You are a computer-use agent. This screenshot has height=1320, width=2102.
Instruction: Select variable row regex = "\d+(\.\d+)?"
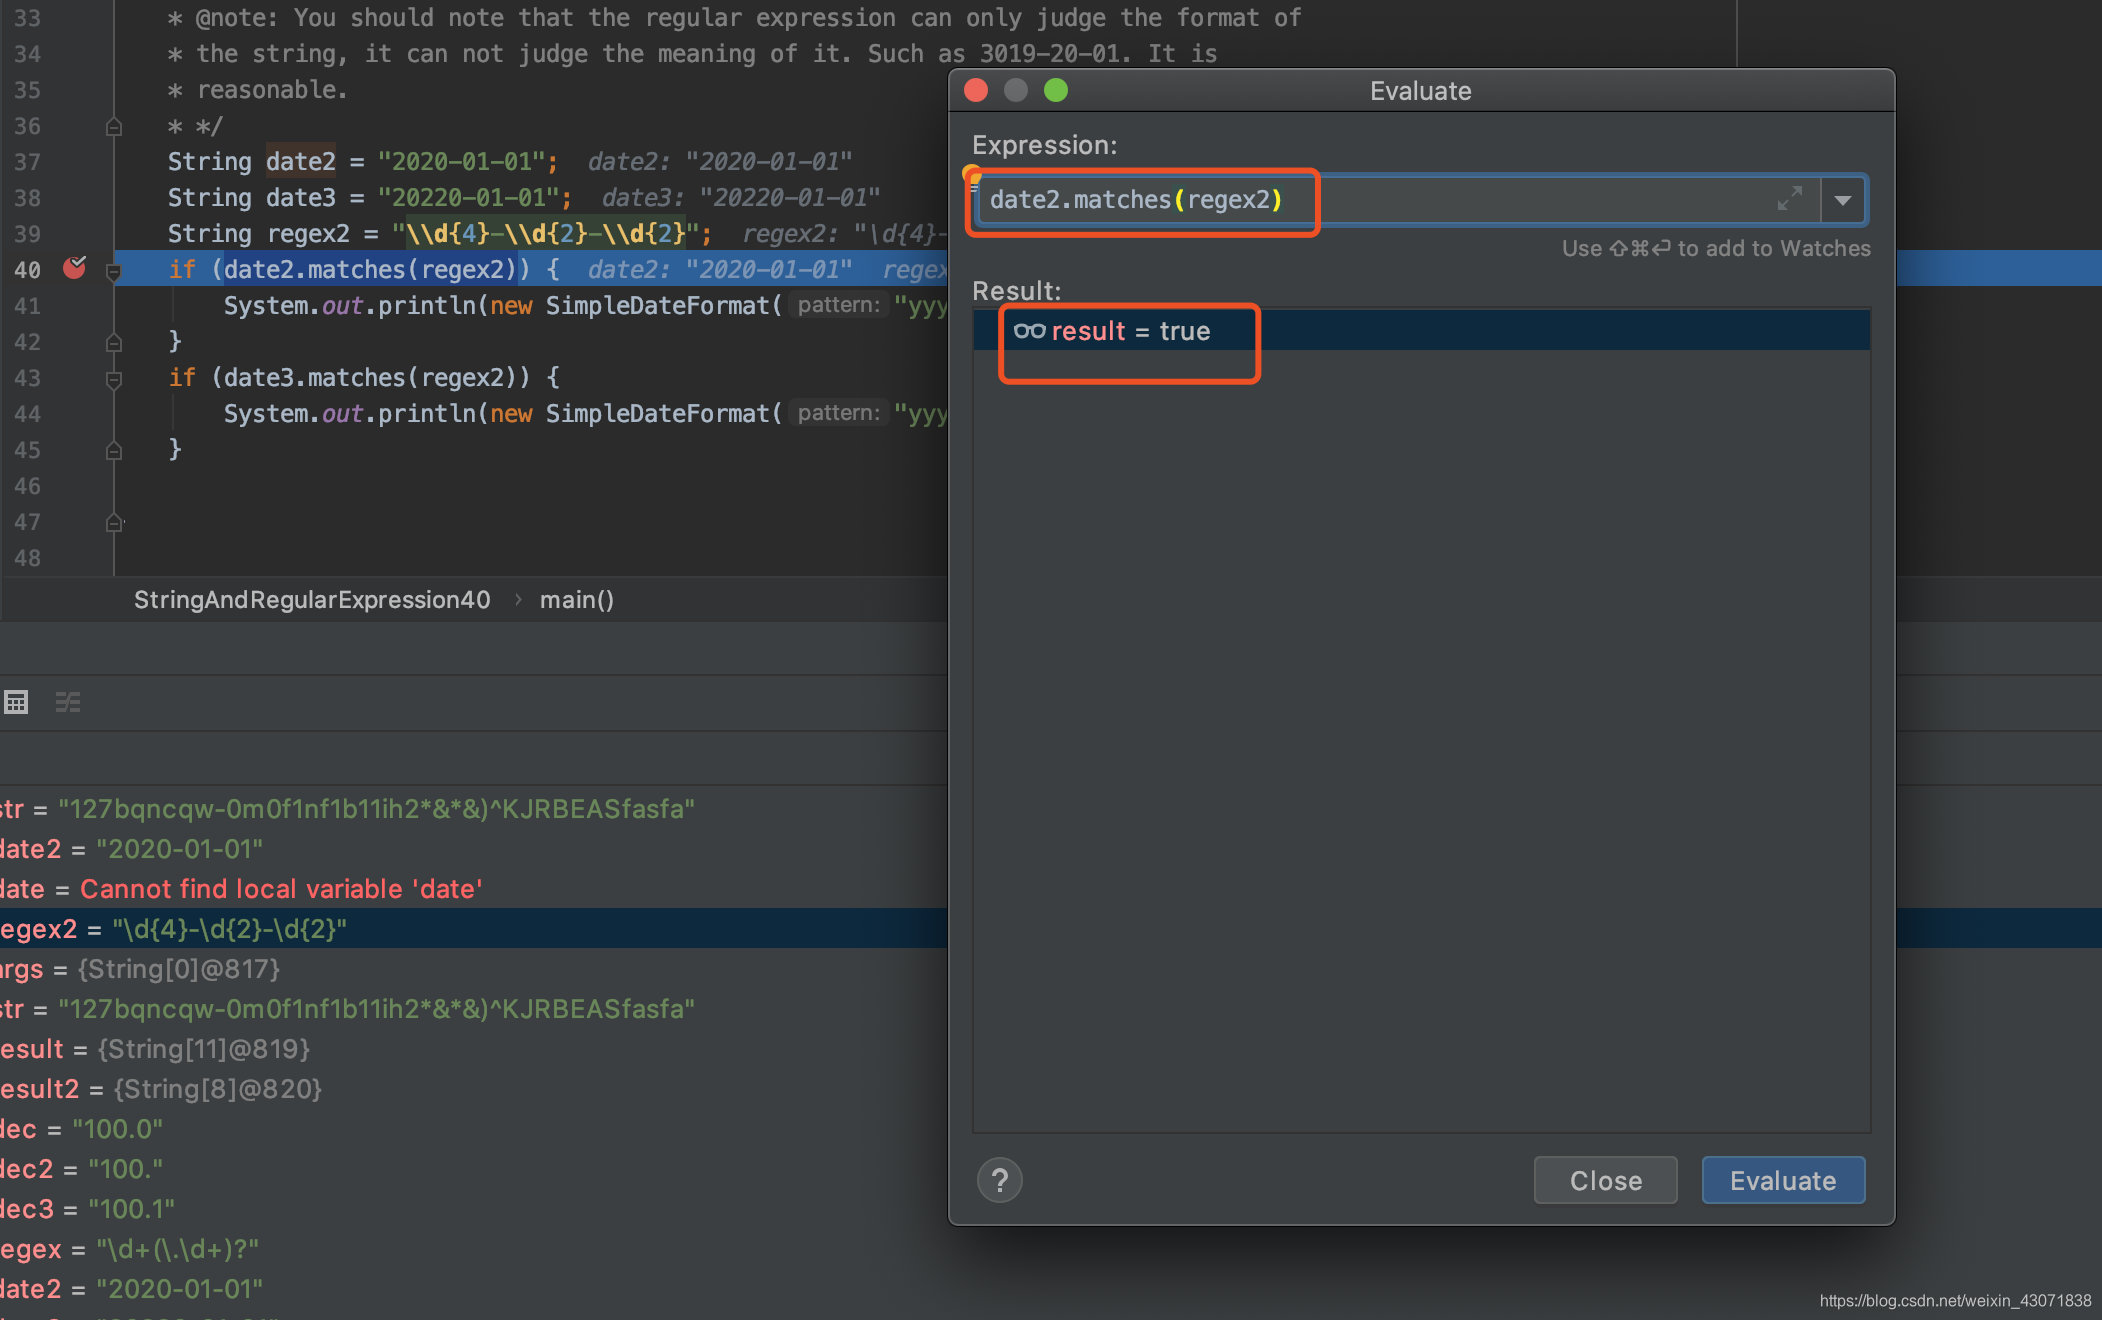tap(474, 1249)
